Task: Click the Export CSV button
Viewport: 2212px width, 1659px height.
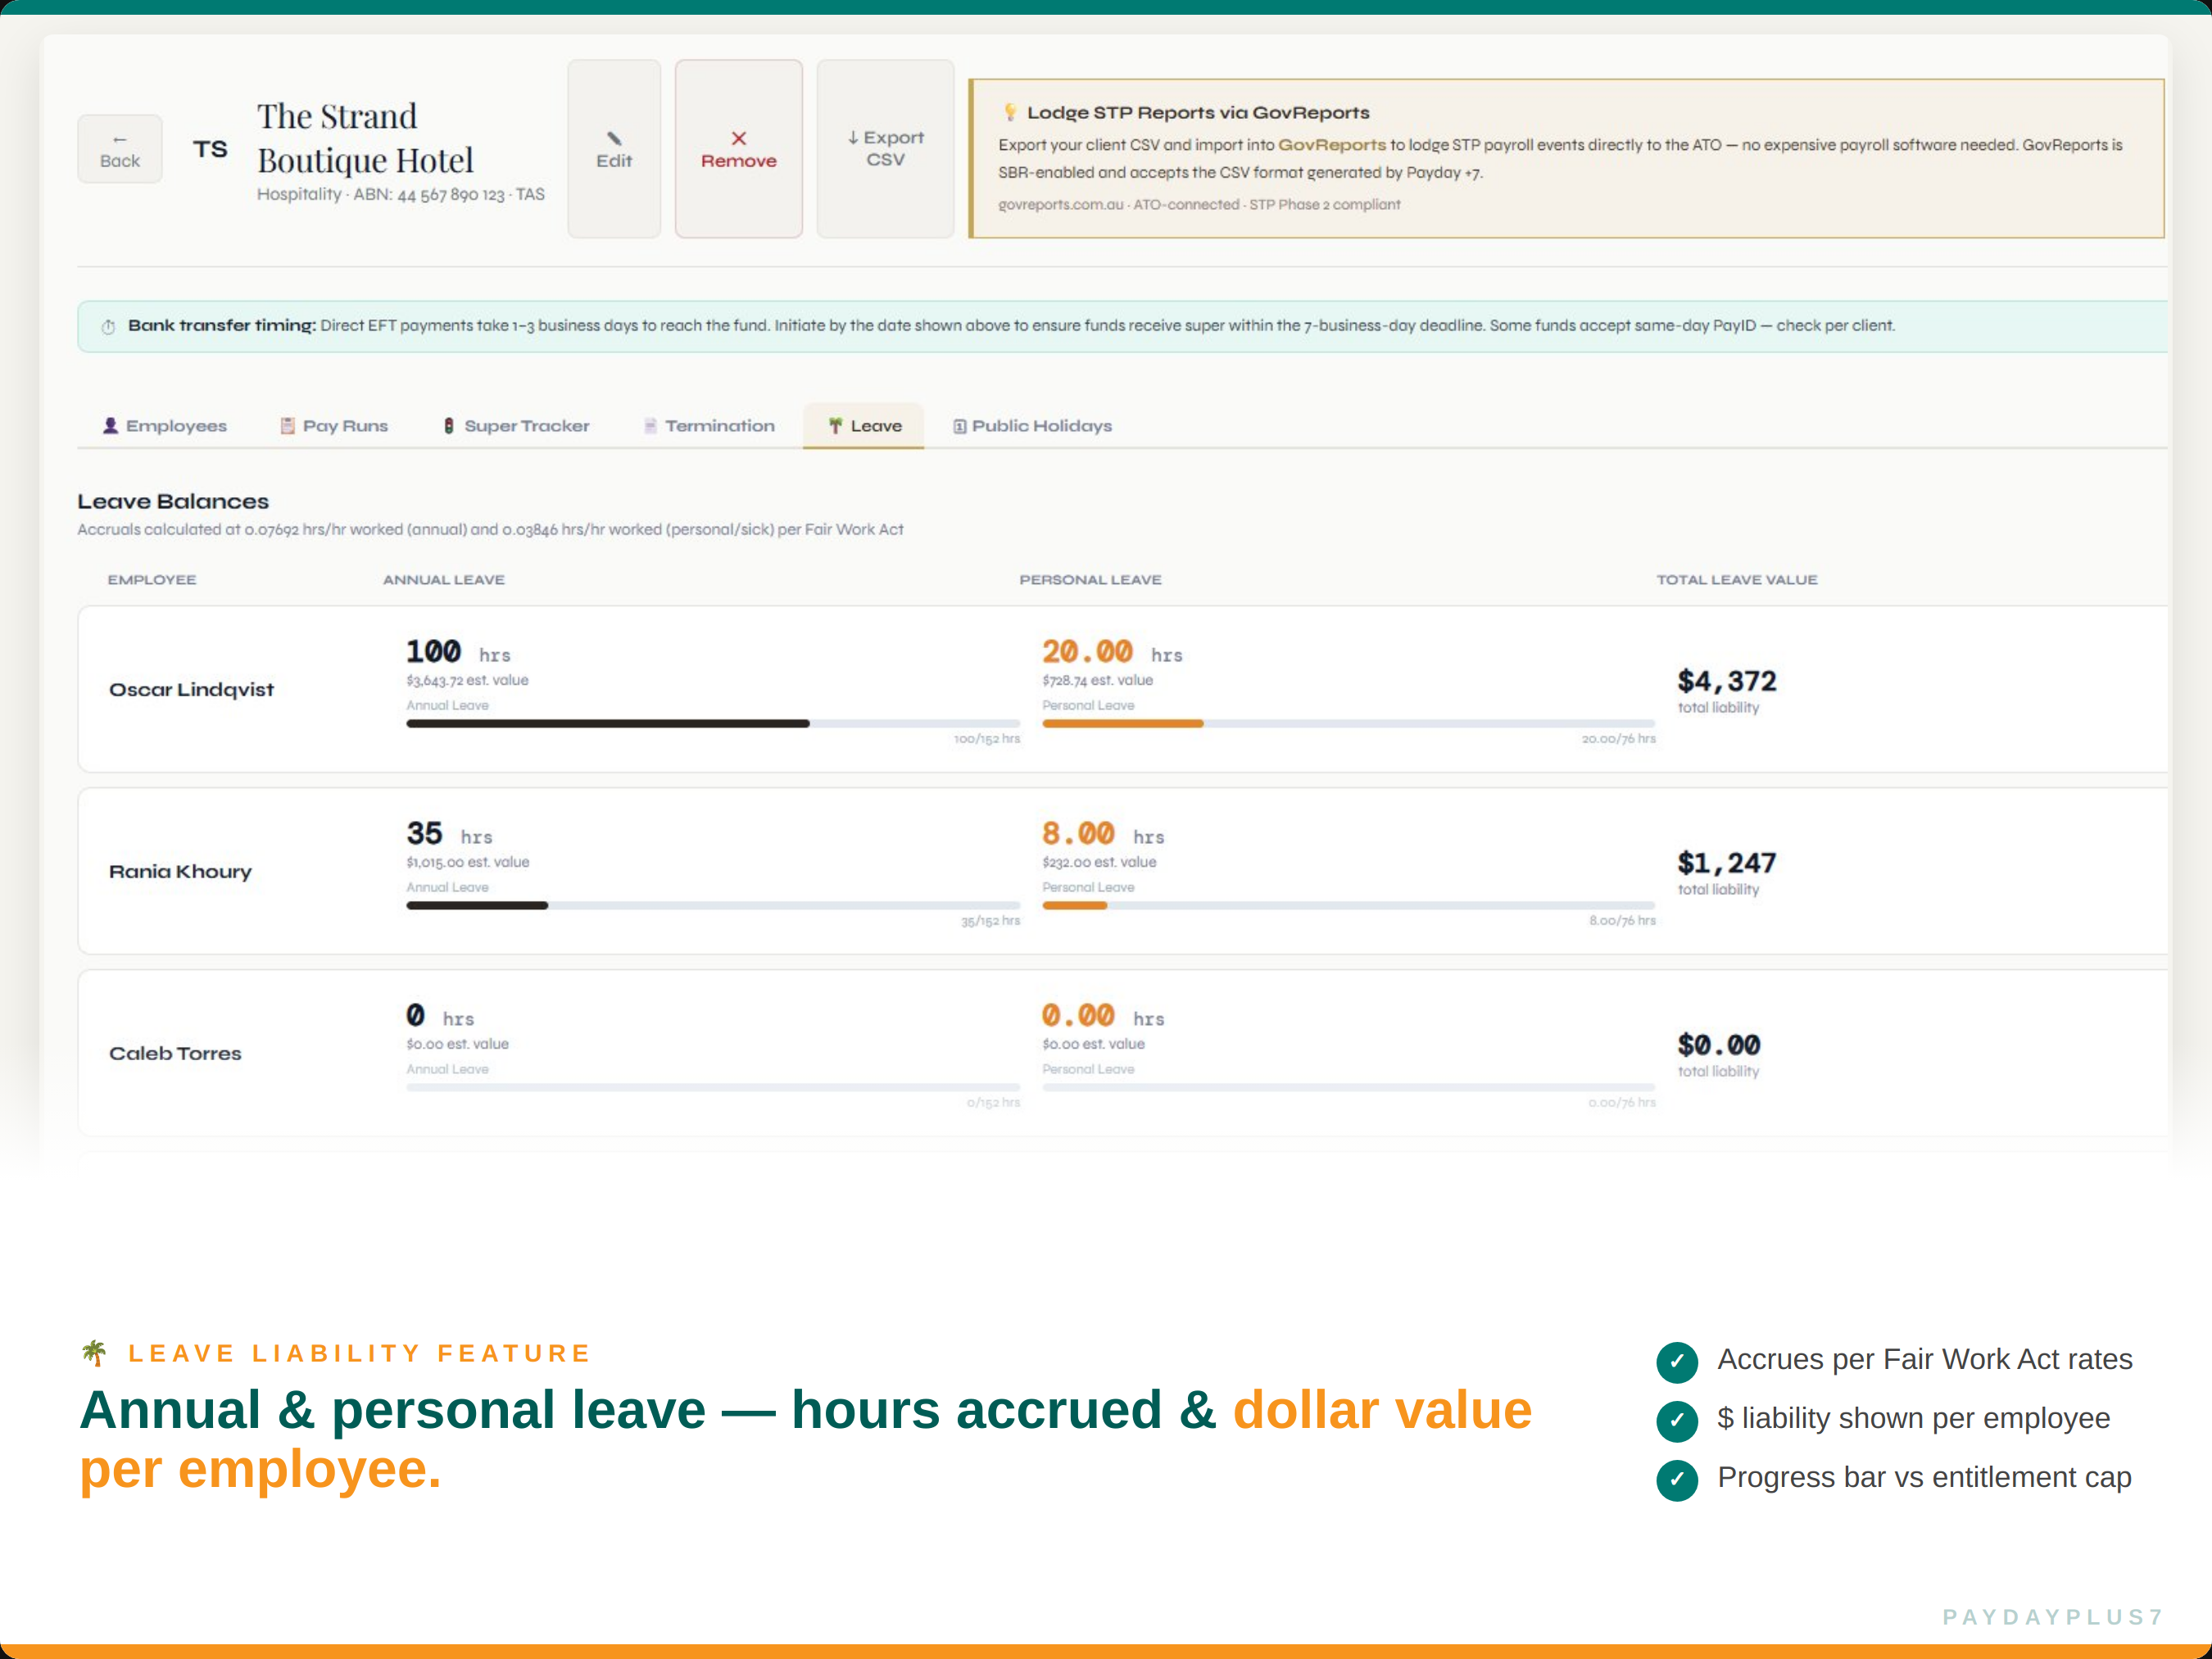Action: point(885,148)
